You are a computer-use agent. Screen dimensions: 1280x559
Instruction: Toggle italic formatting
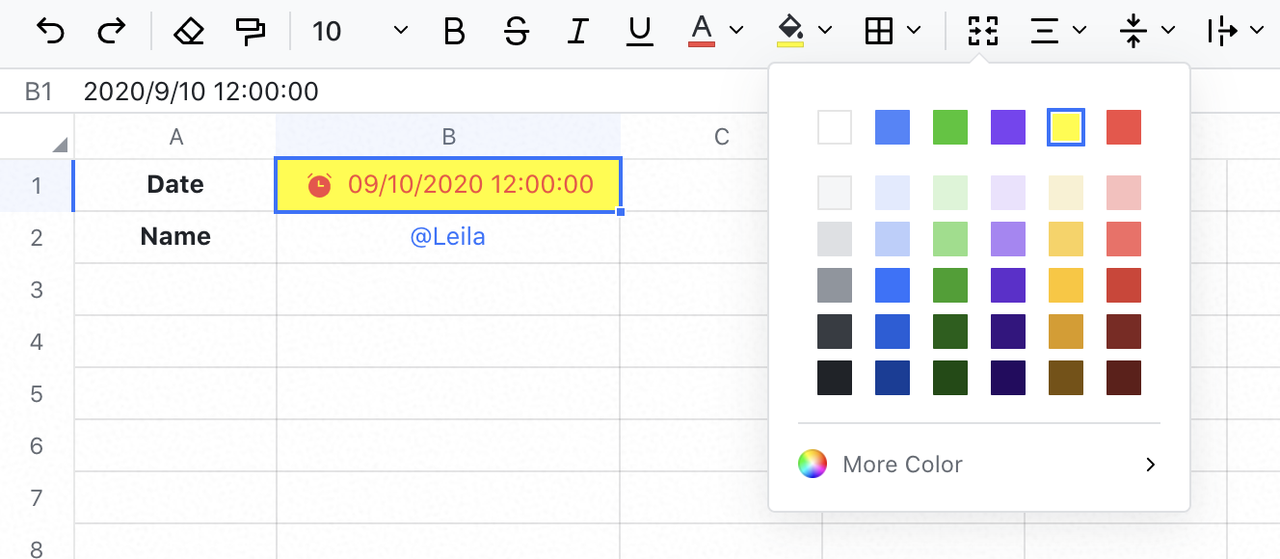(x=577, y=31)
